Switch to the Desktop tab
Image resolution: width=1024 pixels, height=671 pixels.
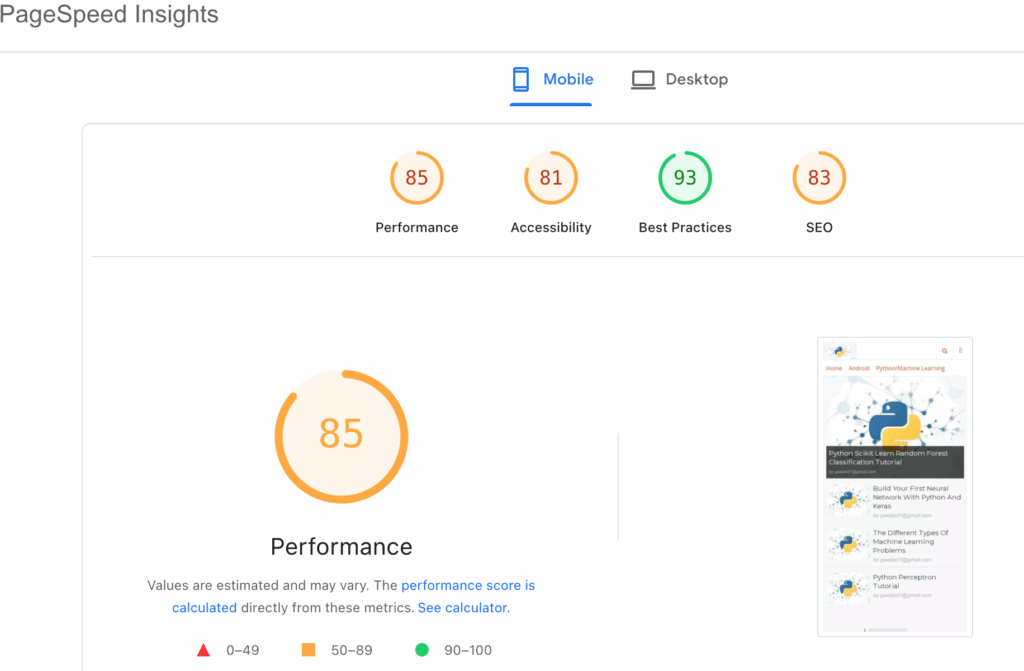click(696, 79)
